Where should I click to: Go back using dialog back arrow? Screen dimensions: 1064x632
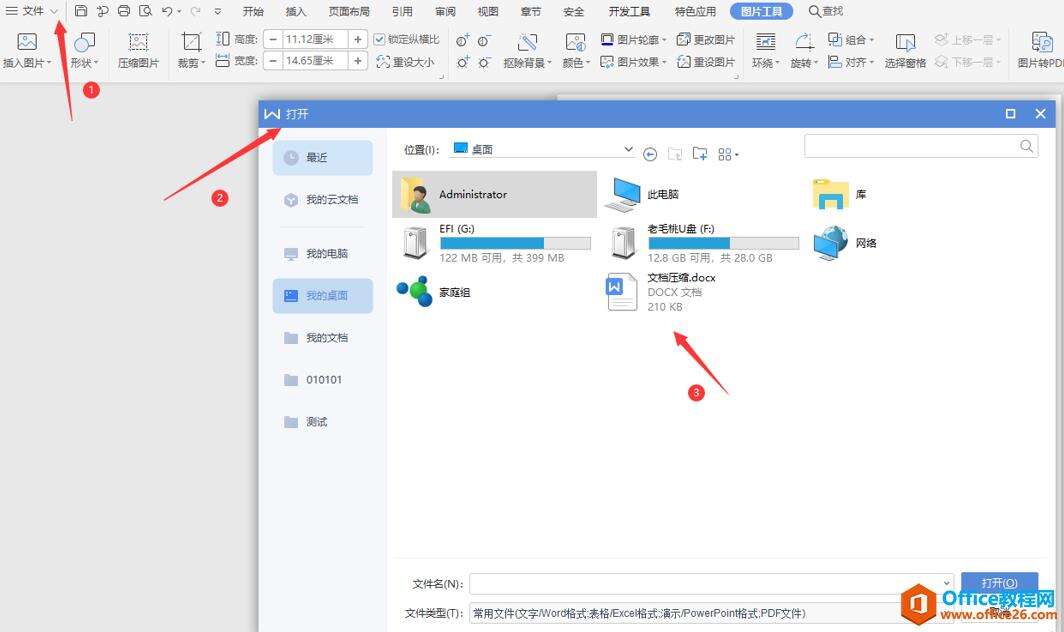650,155
